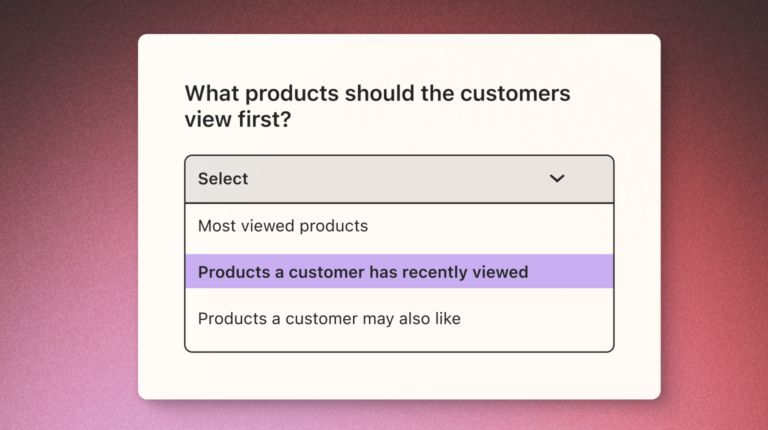768x430 pixels.
Task: Click the chevron arrow in Select box
Action: (x=557, y=179)
